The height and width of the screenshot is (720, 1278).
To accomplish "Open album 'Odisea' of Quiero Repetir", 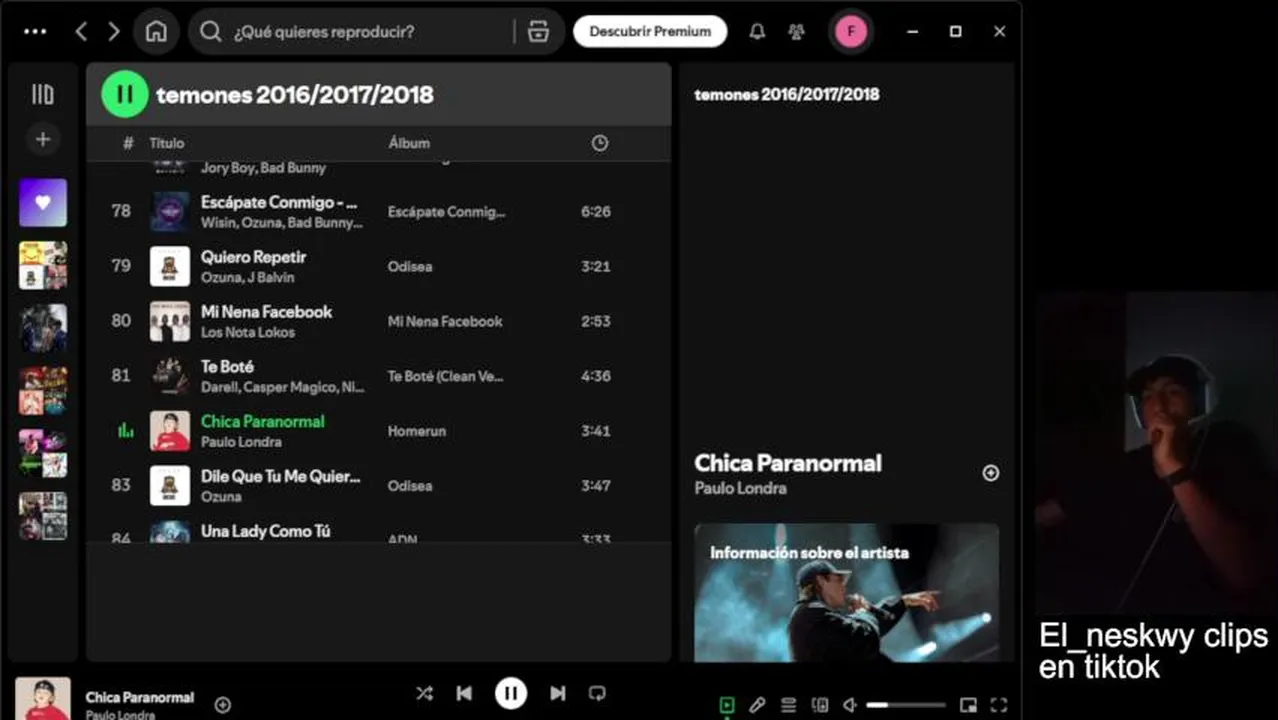I will pyautogui.click(x=410, y=266).
